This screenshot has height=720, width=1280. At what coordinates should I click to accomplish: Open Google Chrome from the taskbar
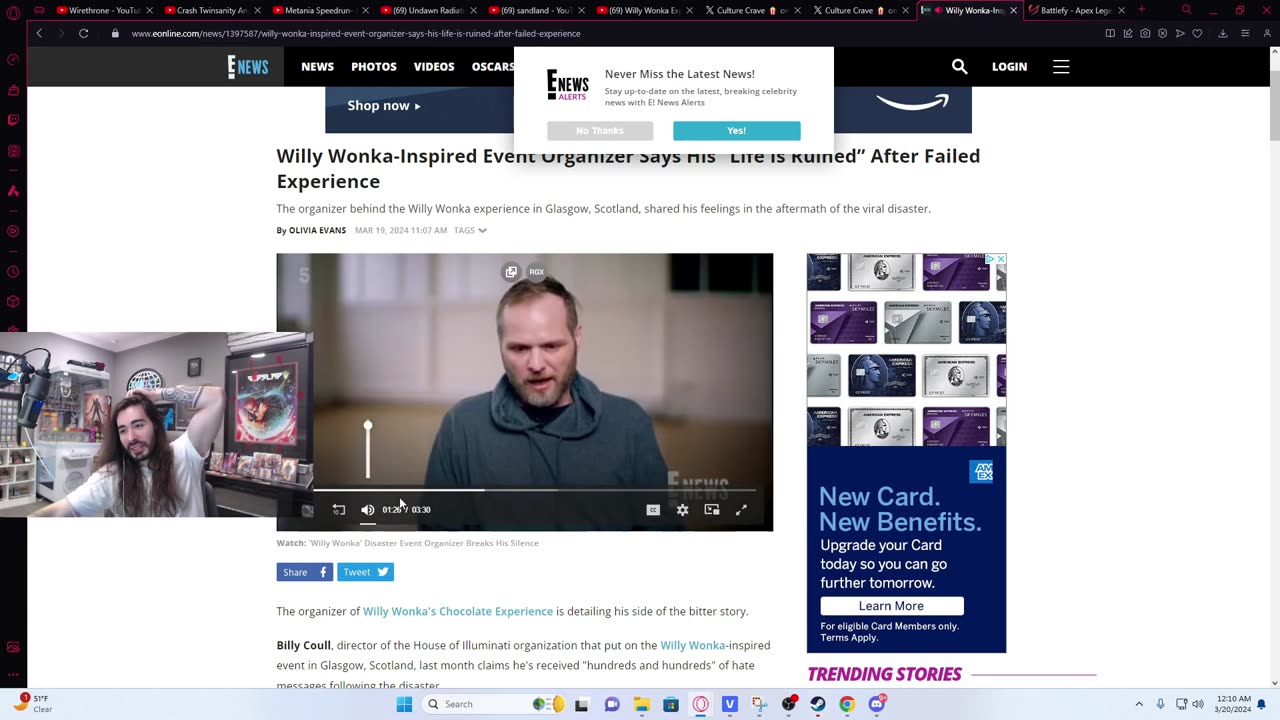point(847,704)
